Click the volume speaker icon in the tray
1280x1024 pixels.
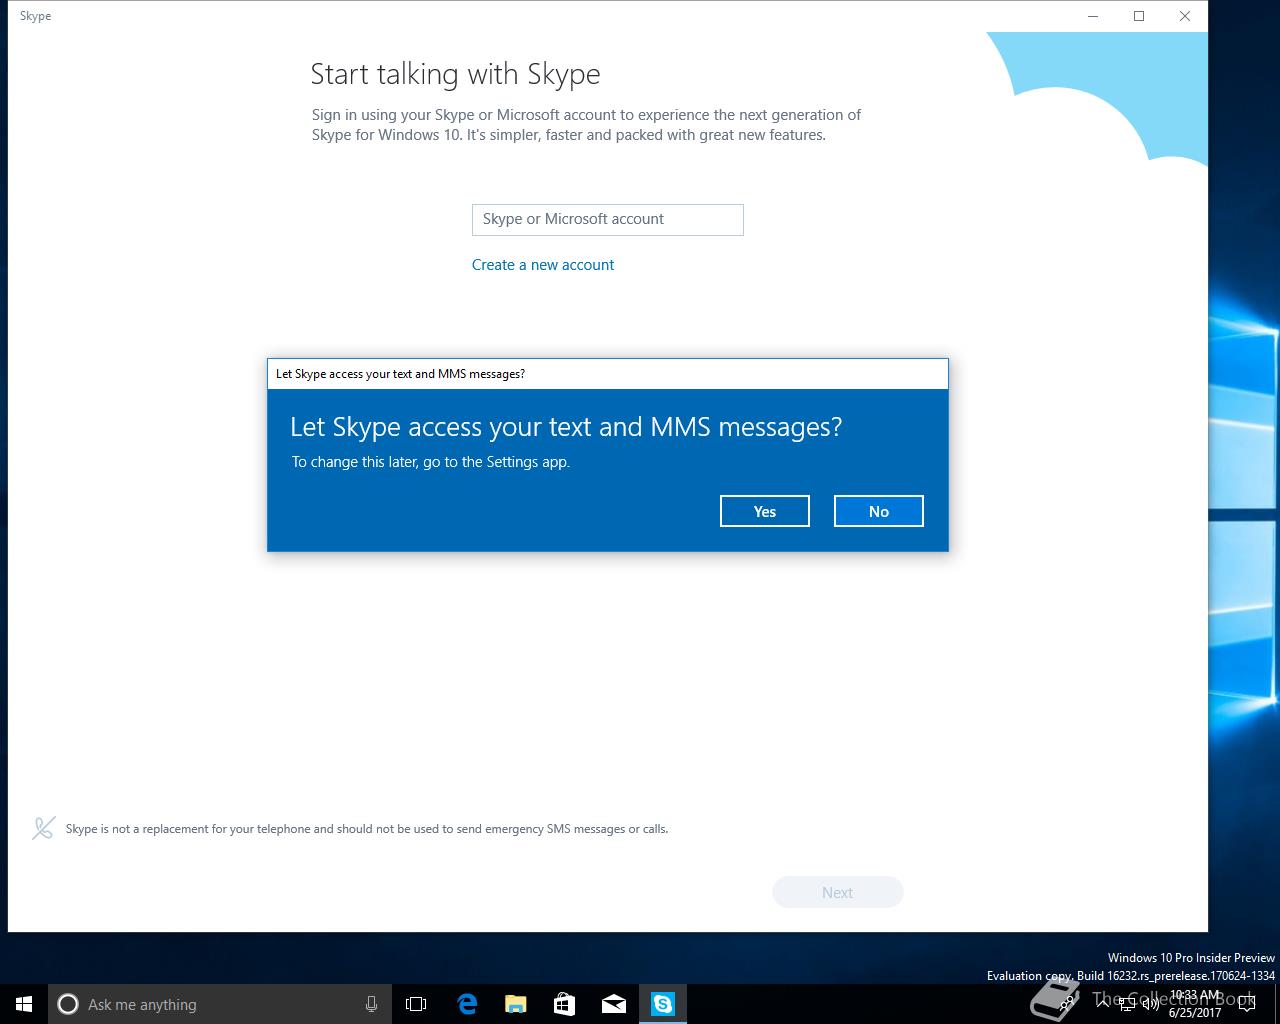click(x=1150, y=1004)
